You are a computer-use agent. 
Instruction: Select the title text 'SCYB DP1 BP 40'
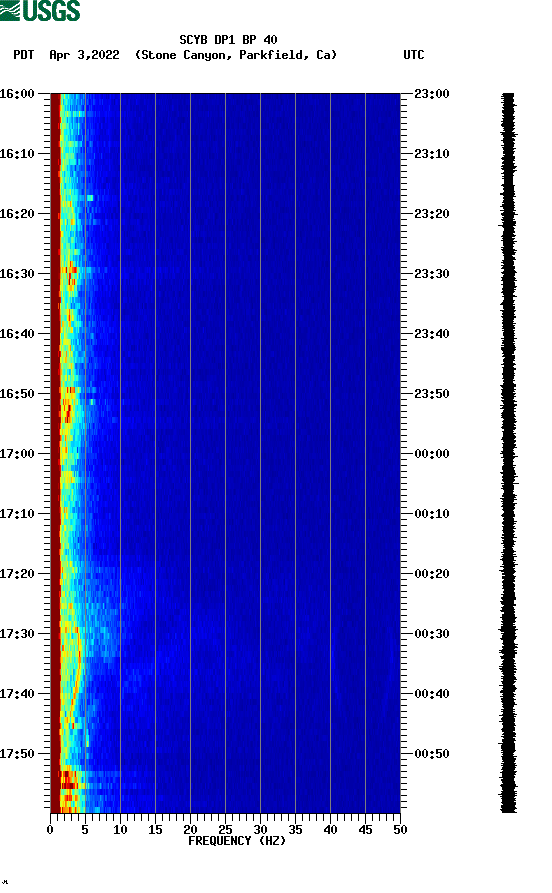point(228,40)
